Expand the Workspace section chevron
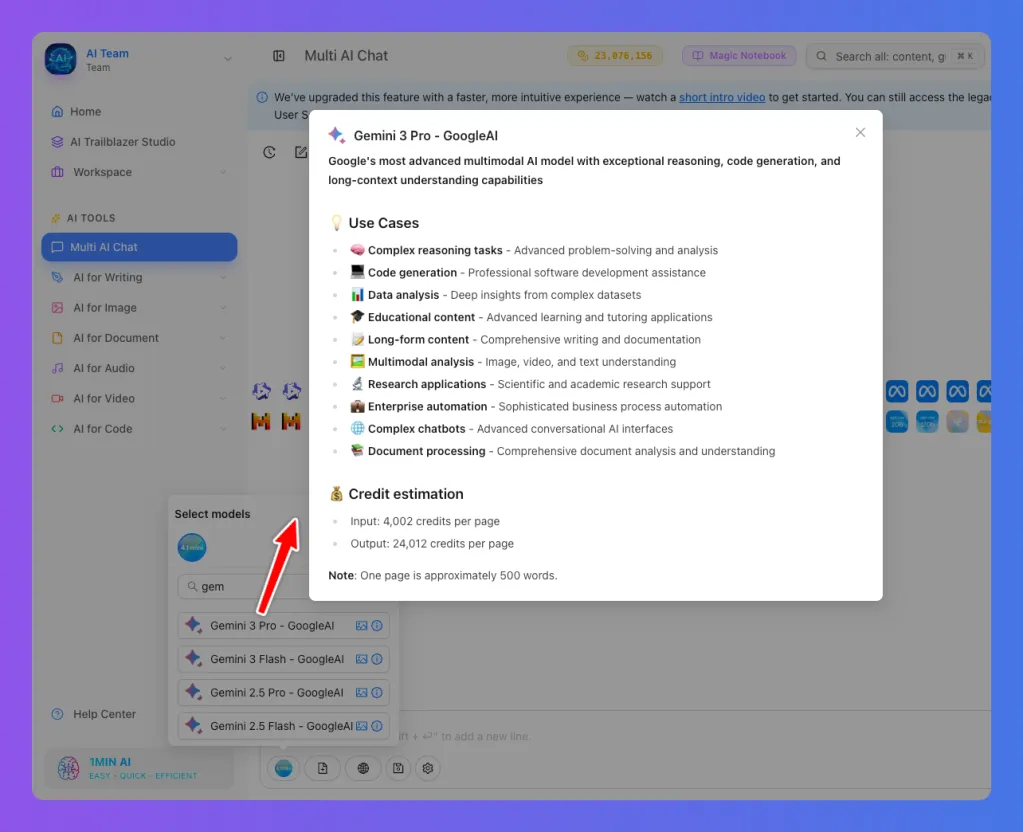The image size is (1023, 832). click(x=223, y=172)
